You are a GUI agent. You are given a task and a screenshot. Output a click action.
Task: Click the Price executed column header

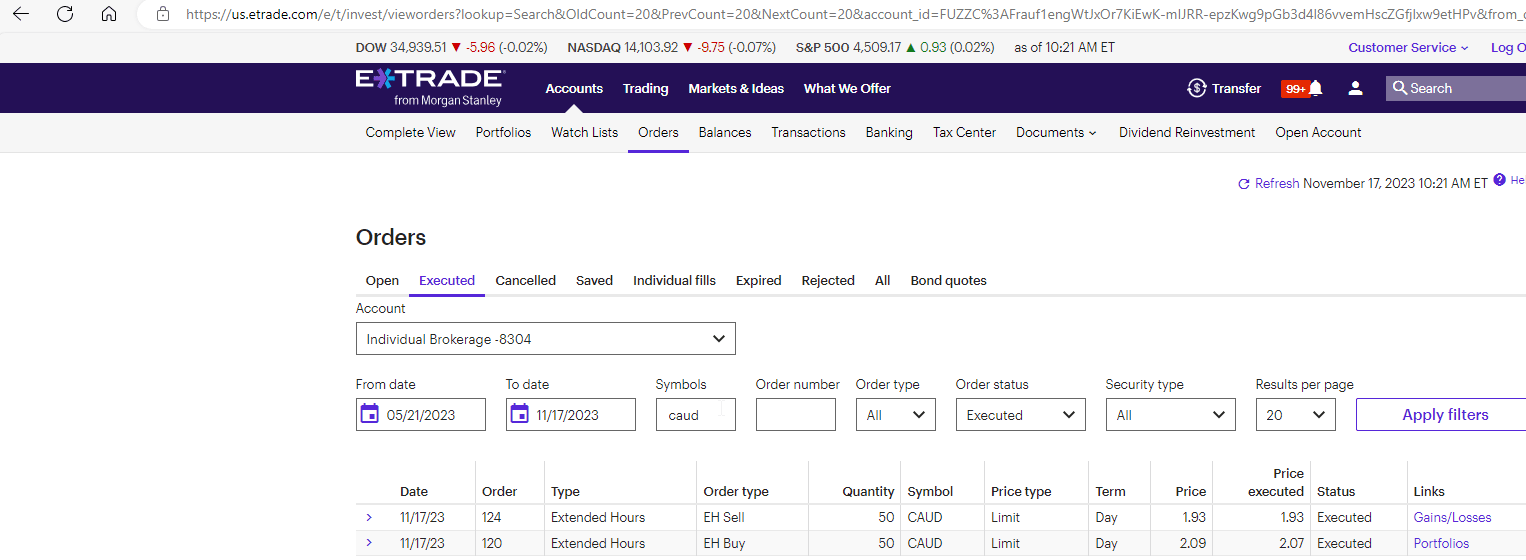pos(1275,482)
